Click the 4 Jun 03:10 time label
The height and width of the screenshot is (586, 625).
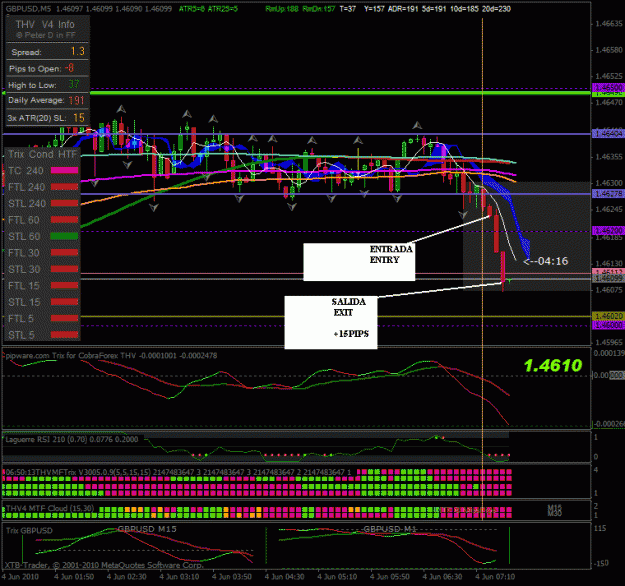179,577
